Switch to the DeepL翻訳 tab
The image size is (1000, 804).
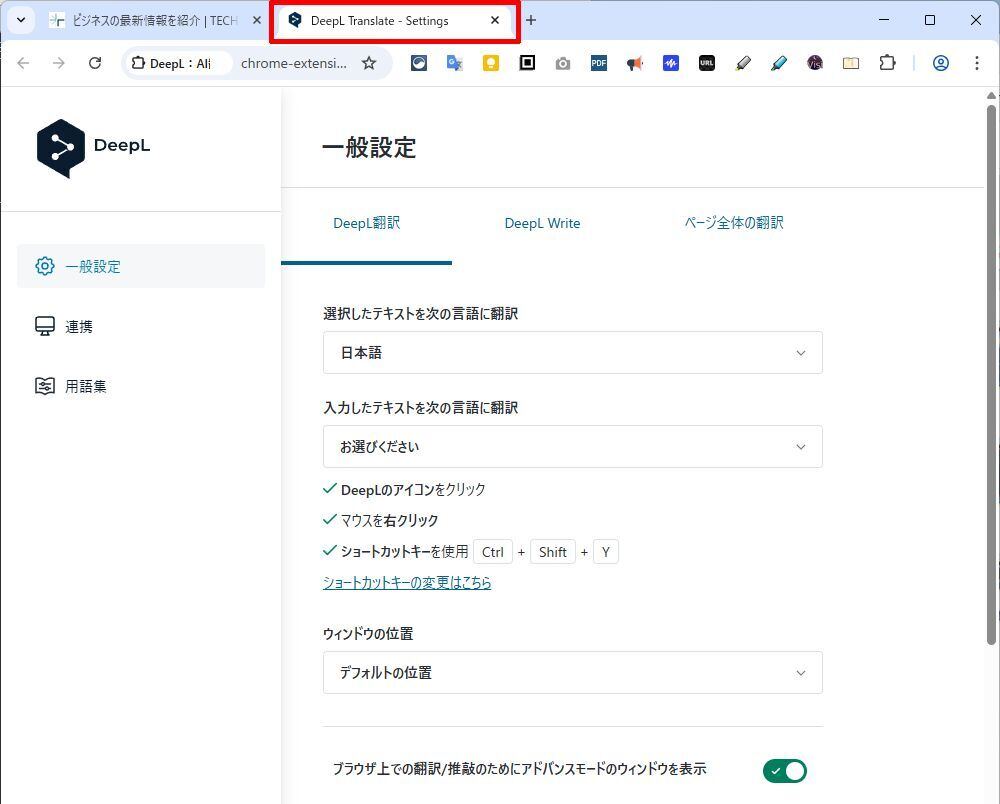point(367,223)
